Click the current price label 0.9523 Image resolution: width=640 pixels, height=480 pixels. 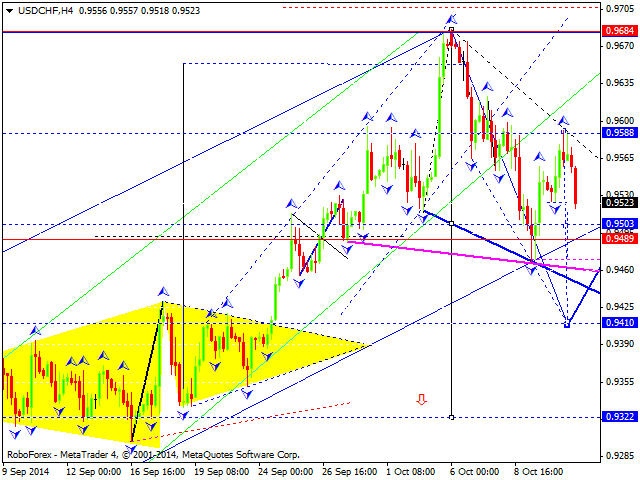[620, 201]
